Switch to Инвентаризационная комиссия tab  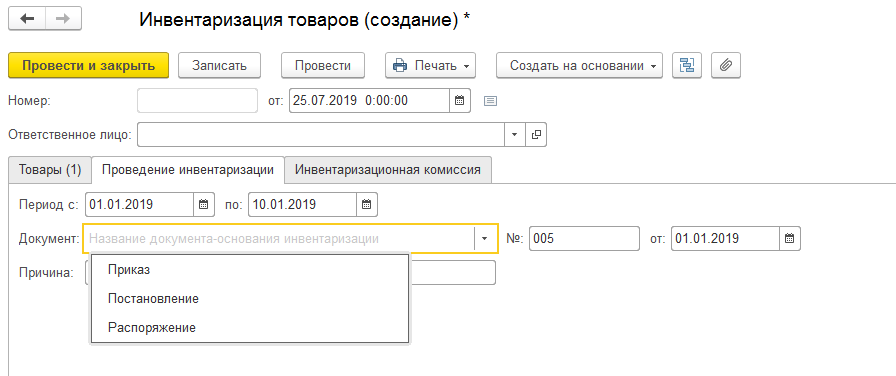tap(388, 170)
